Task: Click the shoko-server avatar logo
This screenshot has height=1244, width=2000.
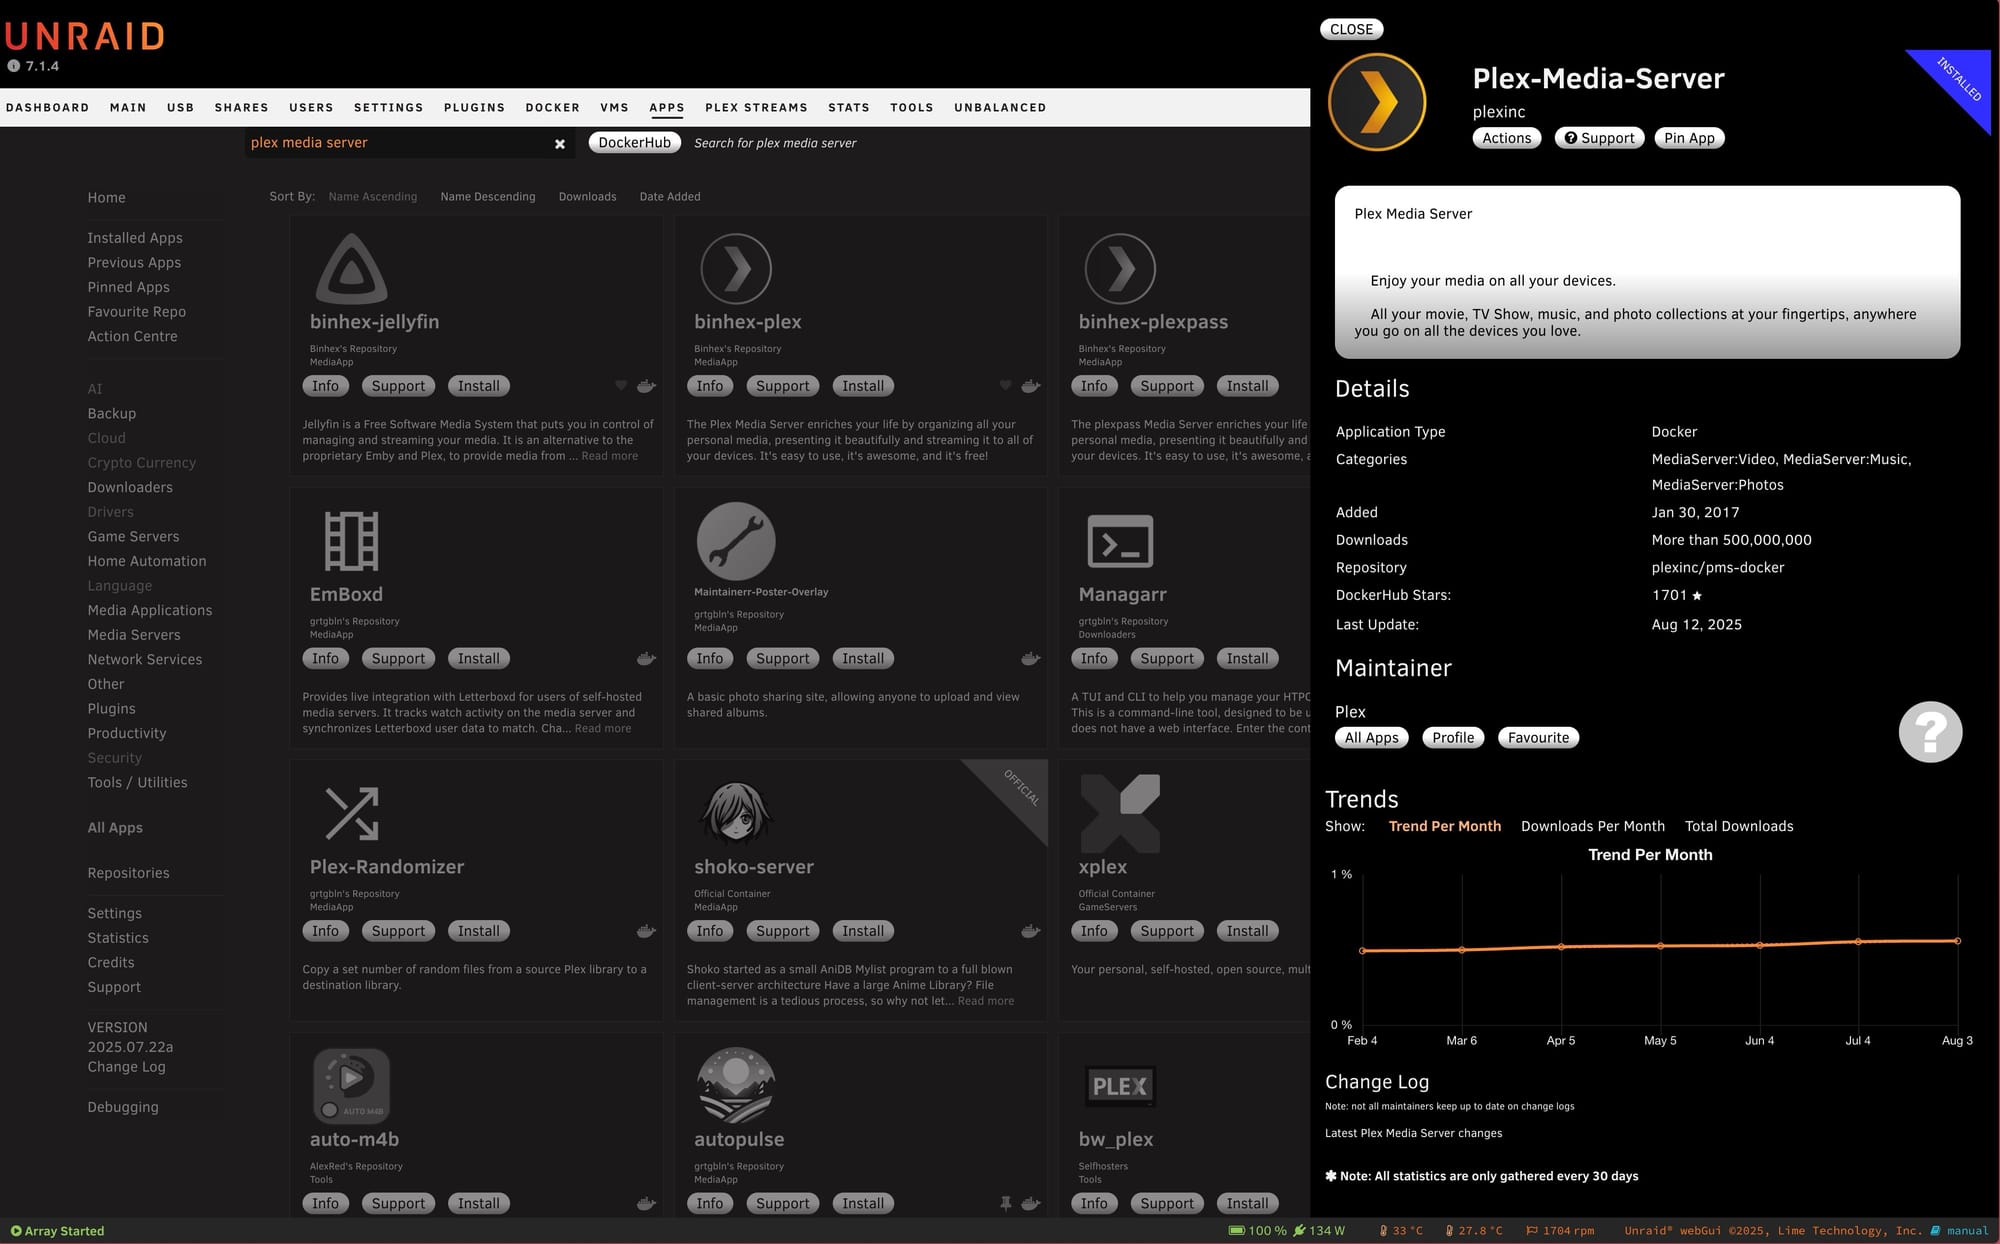Action: click(736, 813)
